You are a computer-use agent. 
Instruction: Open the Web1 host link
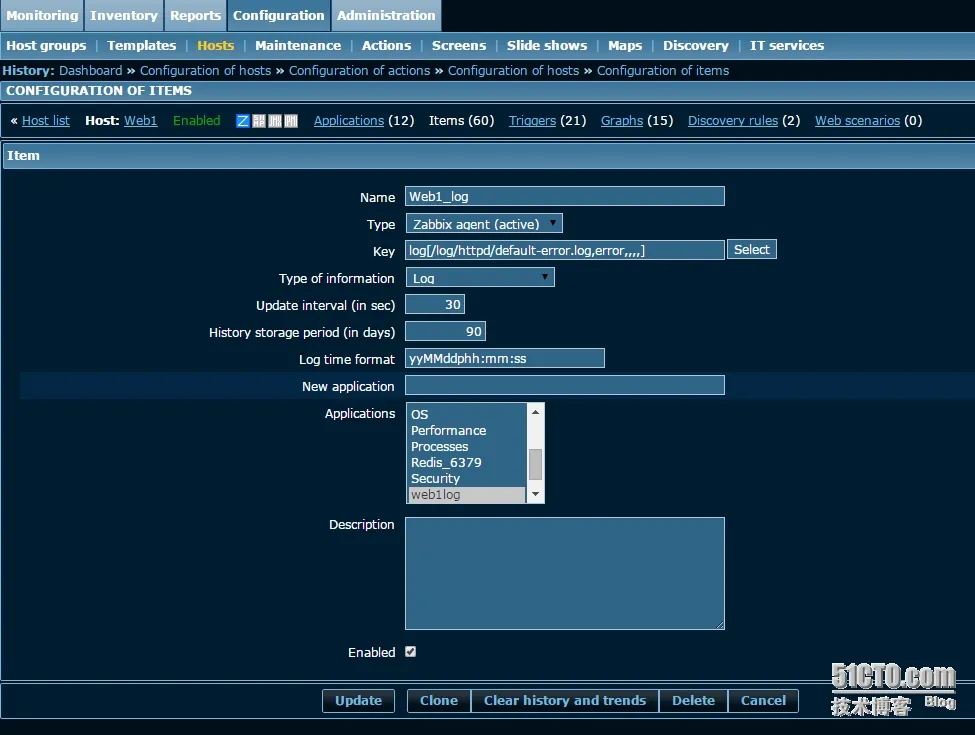click(141, 121)
